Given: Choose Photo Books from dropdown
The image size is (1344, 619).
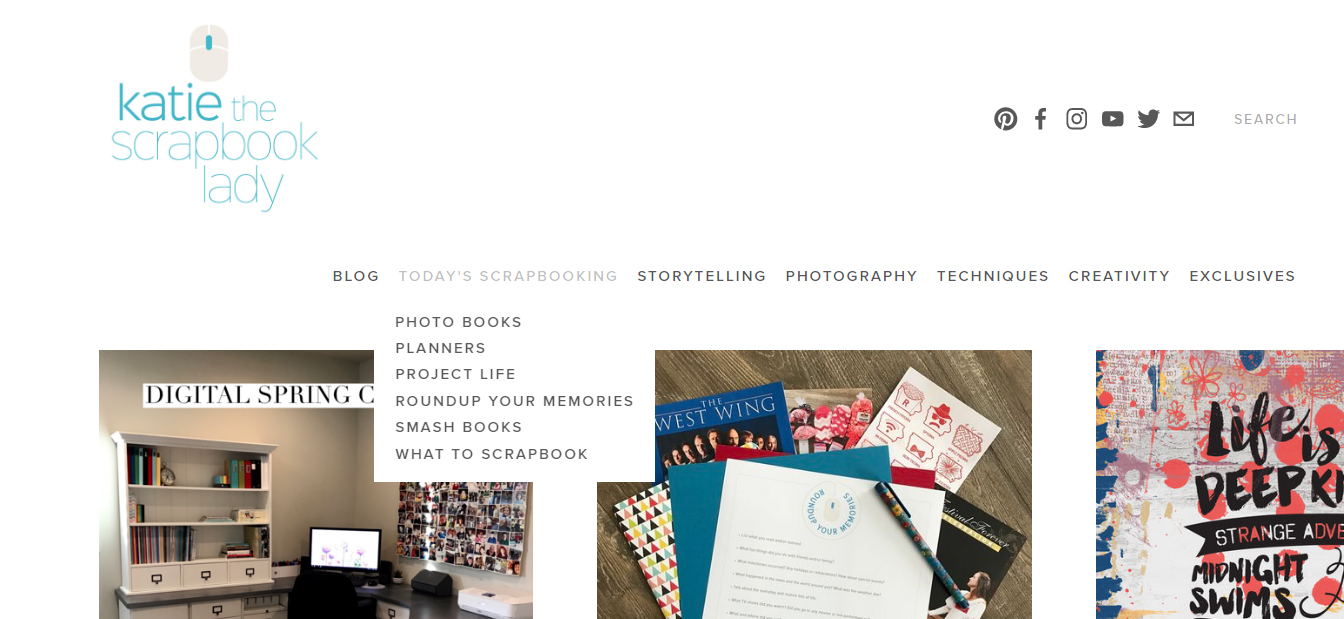Looking at the screenshot, I should [459, 322].
